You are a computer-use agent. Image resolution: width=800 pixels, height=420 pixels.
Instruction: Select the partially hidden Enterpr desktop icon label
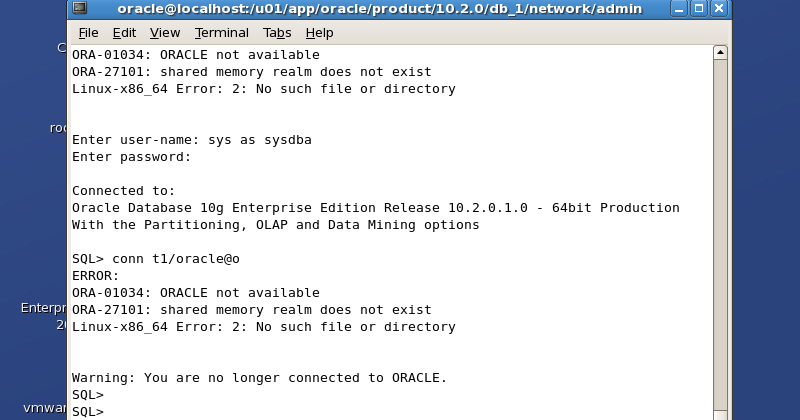click(43, 308)
